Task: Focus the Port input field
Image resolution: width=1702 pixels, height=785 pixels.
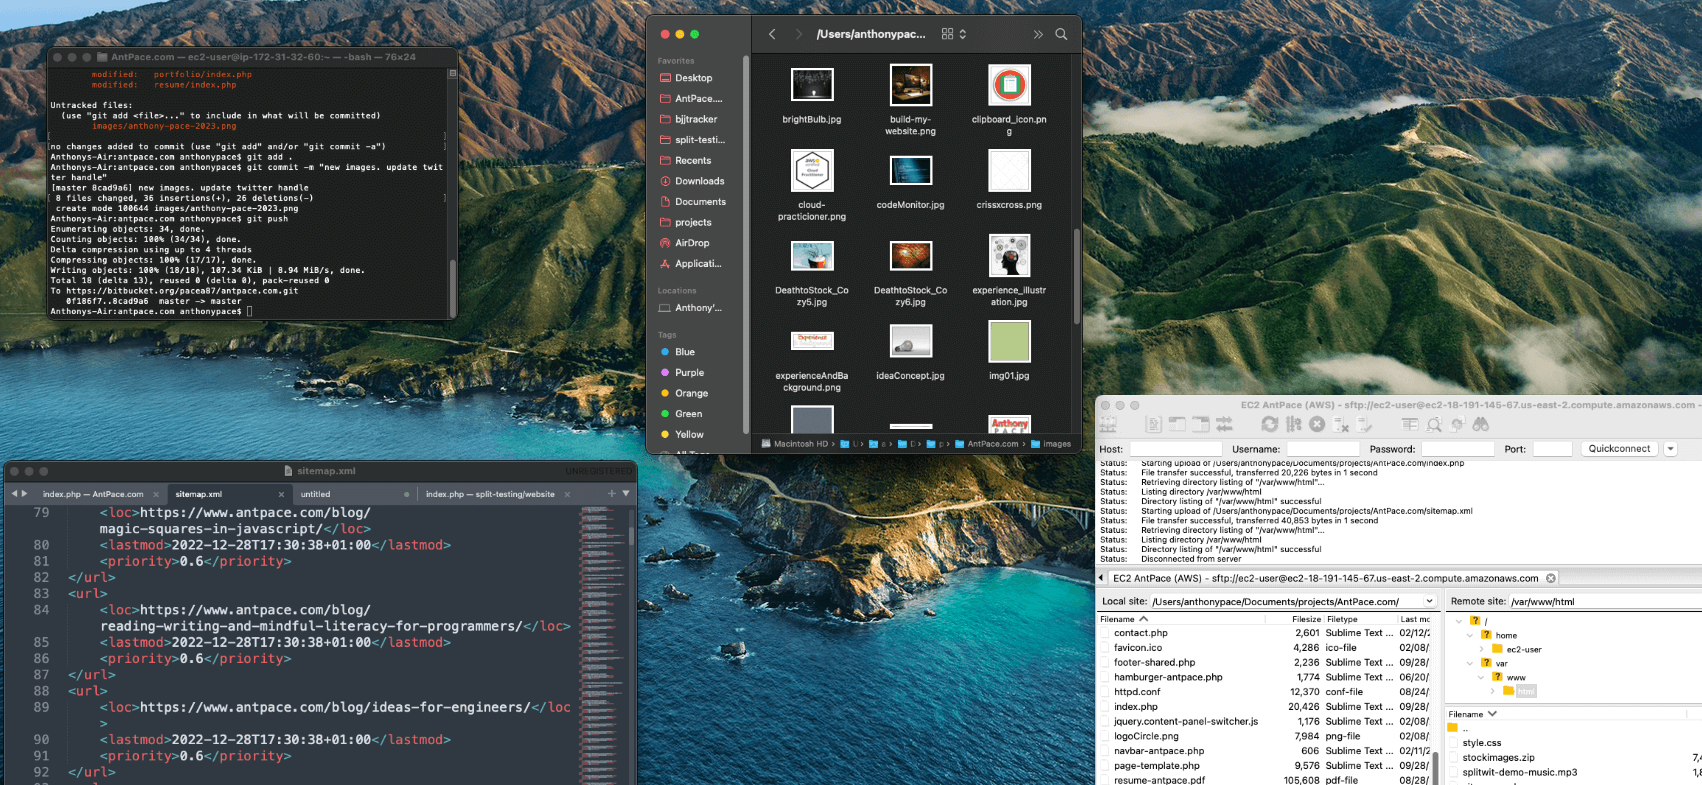Action: (1553, 449)
